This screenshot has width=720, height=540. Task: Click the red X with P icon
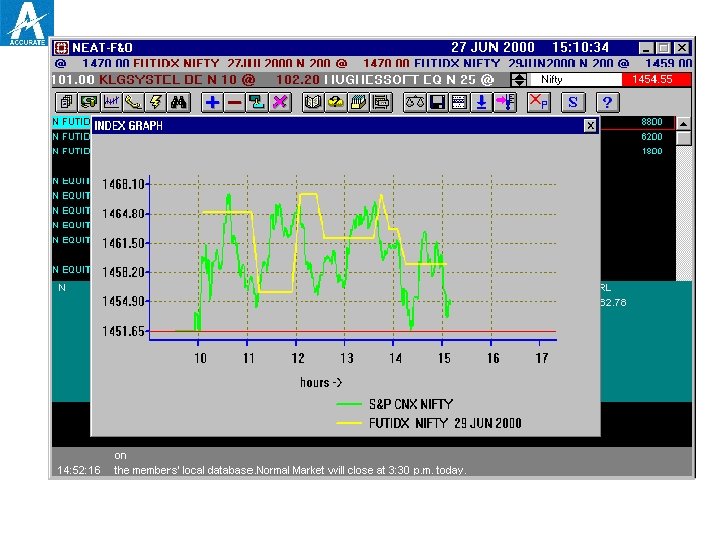[539, 102]
